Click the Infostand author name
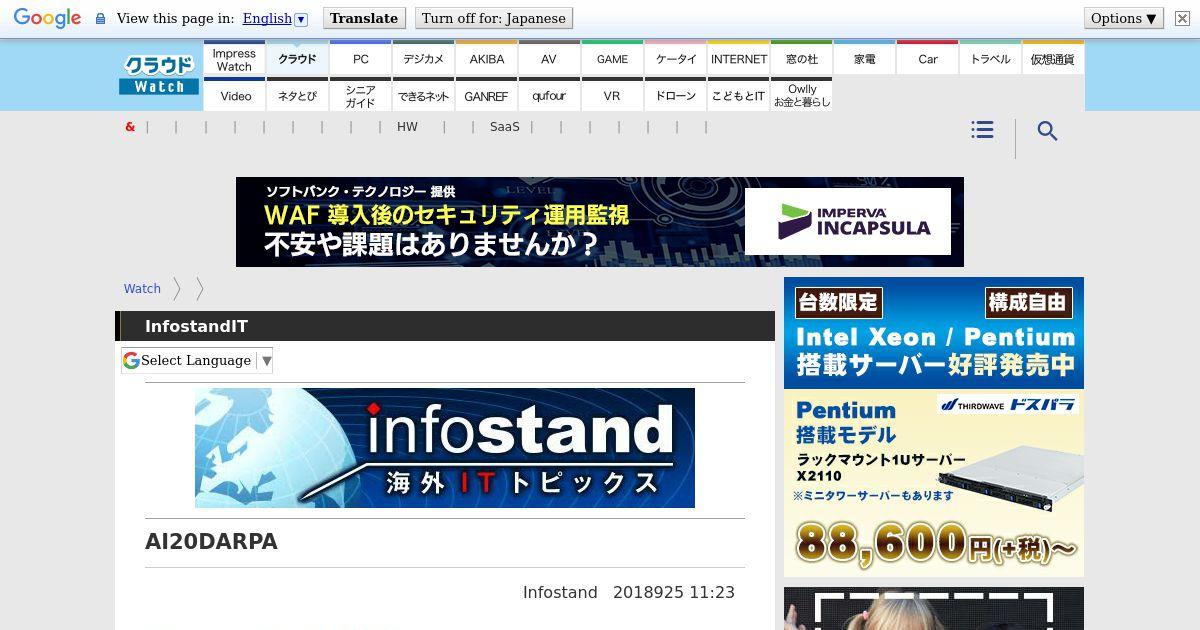Image resolution: width=1200 pixels, height=630 pixels. click(560, 593)
